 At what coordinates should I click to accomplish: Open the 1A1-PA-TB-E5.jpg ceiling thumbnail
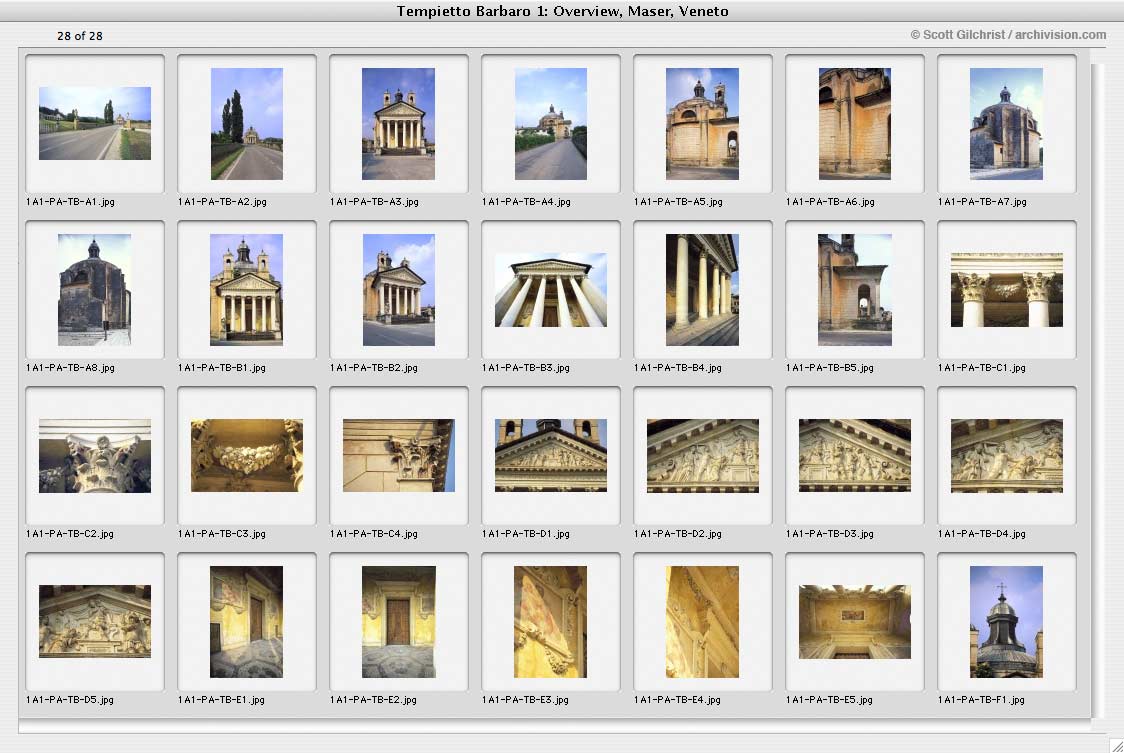854,622
